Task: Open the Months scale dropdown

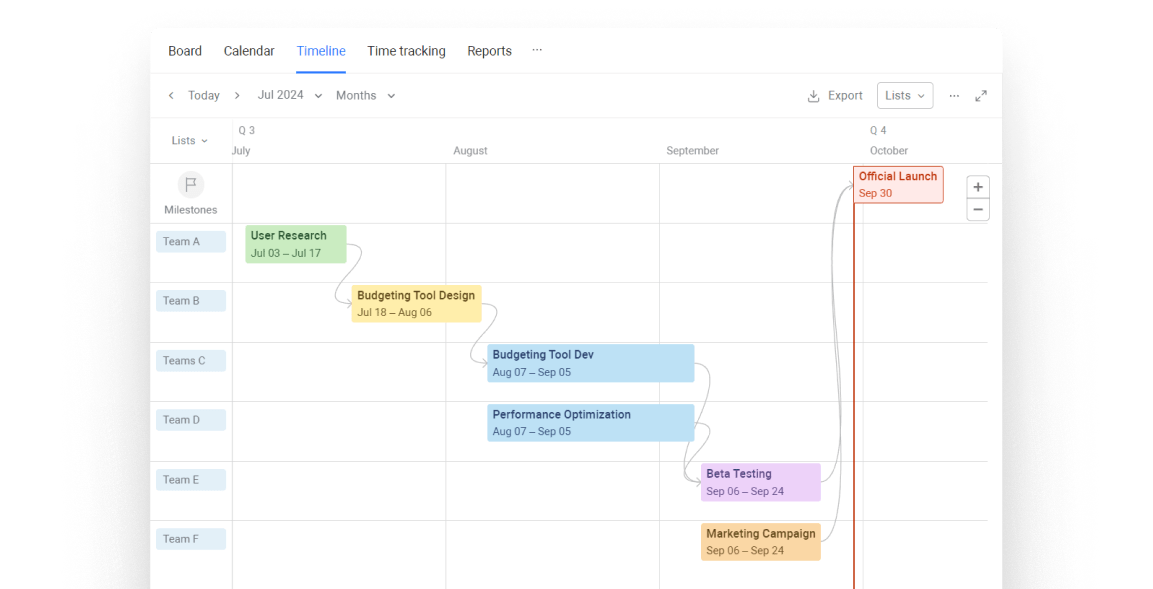Action: 365,96
